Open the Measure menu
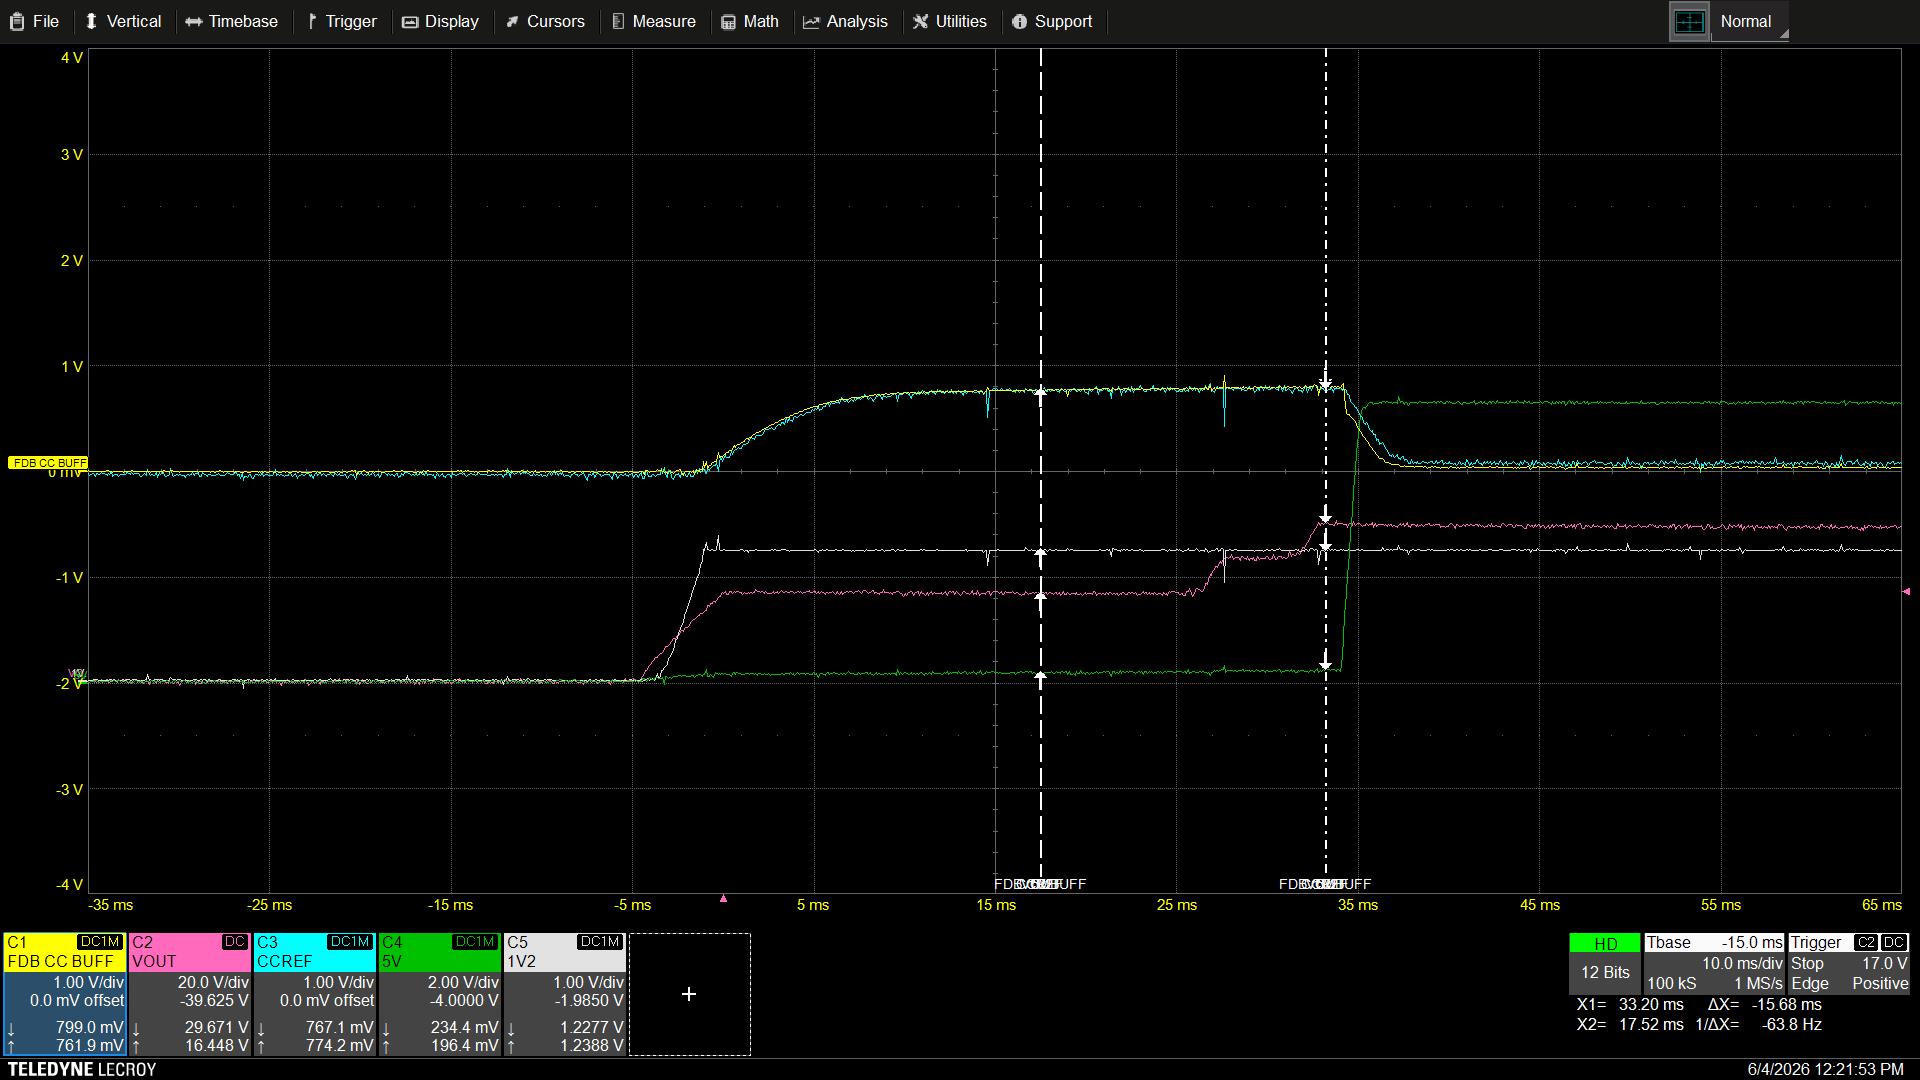 click(654, 21)
